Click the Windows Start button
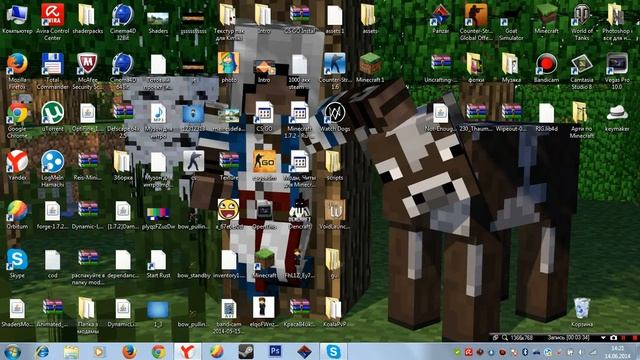The width and height of the screenshot is (640, 360). 12,351
